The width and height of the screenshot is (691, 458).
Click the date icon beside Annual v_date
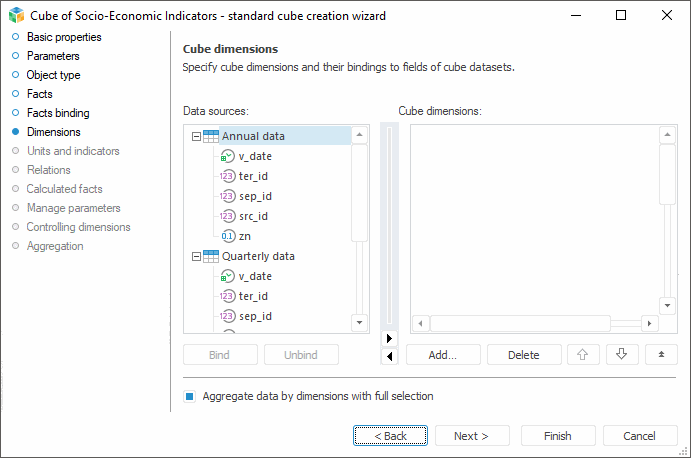(x=228, y=156)
